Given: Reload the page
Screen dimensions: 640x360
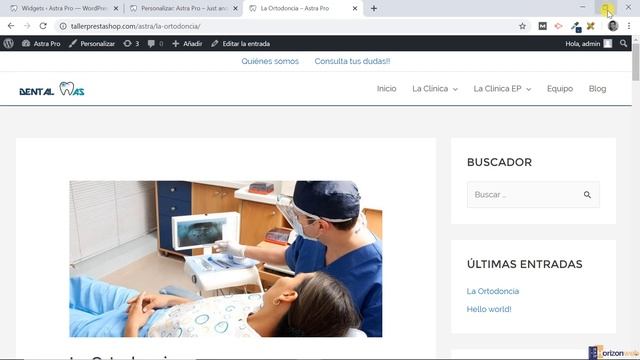Looking at the screenshot, I should [x=43, y=26].
